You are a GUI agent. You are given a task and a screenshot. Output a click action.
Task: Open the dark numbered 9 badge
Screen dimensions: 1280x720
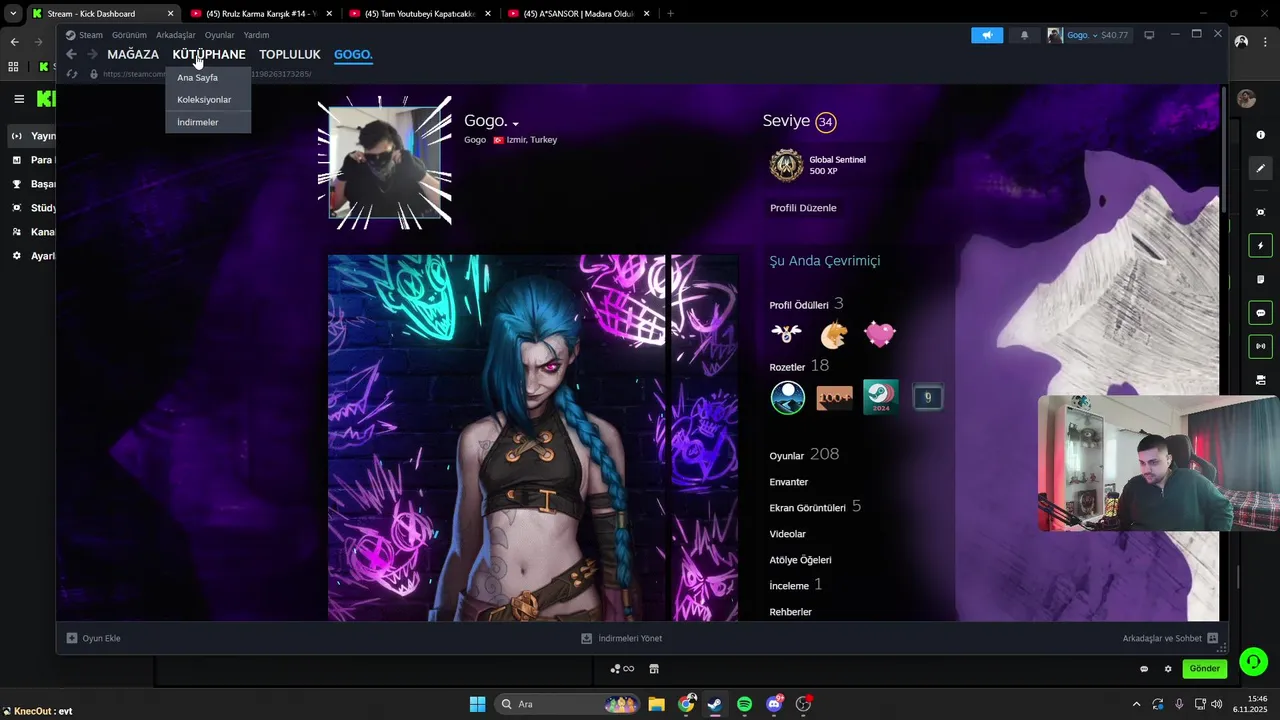tap(928, 397)
